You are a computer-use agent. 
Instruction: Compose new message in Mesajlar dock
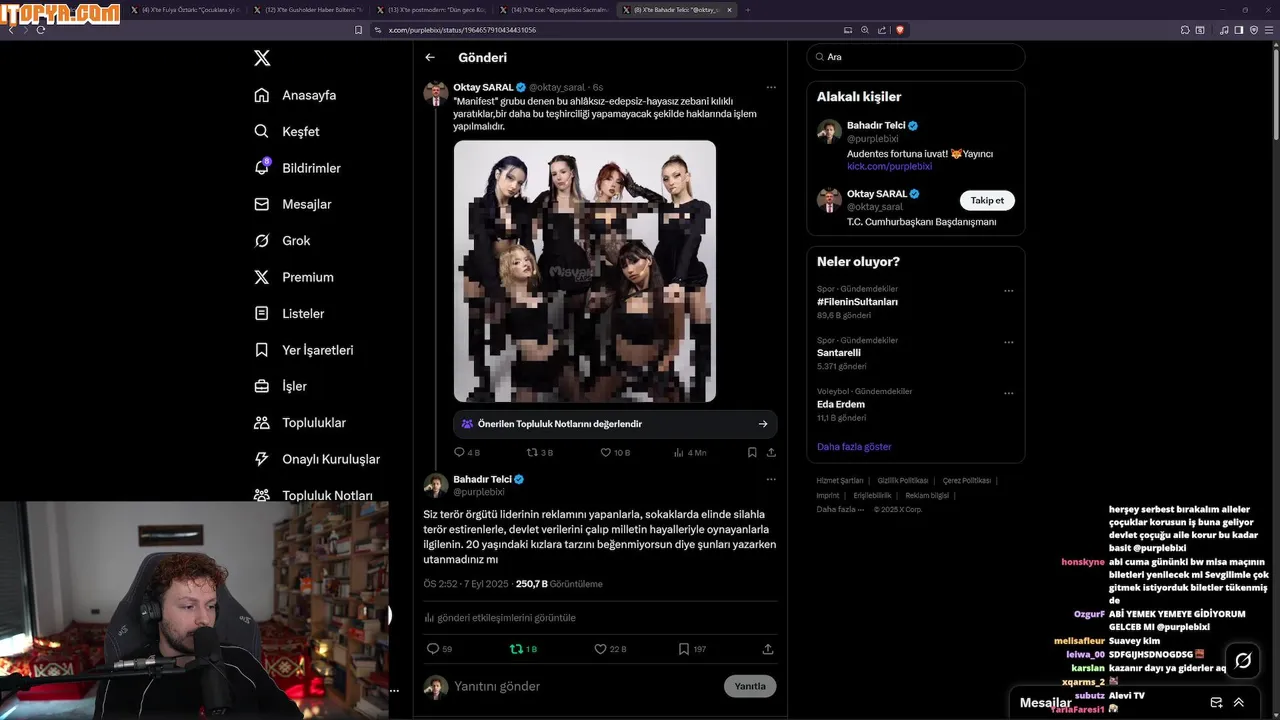point(1216,702)
